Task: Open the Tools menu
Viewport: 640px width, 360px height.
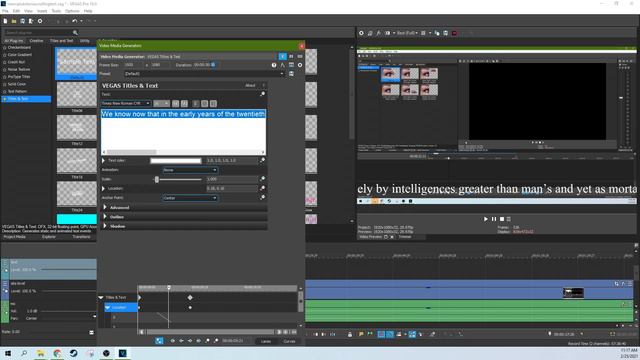Action: pyautogui.click(x=56, y=11)
